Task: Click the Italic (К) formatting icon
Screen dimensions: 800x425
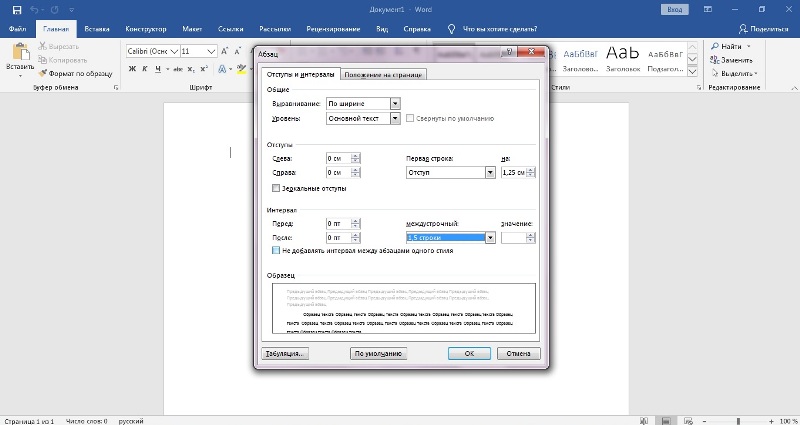Action: coord(145,69)
